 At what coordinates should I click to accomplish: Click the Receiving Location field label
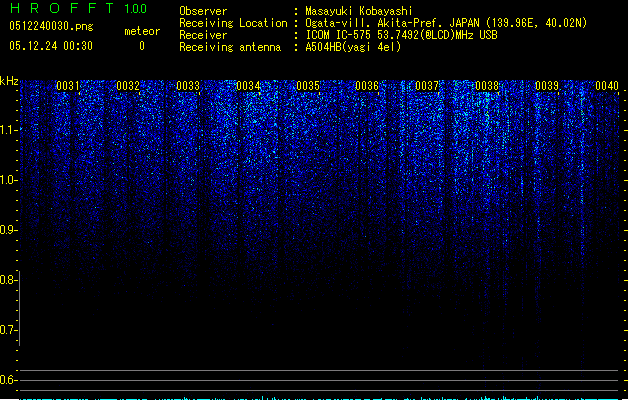point(233,23)
